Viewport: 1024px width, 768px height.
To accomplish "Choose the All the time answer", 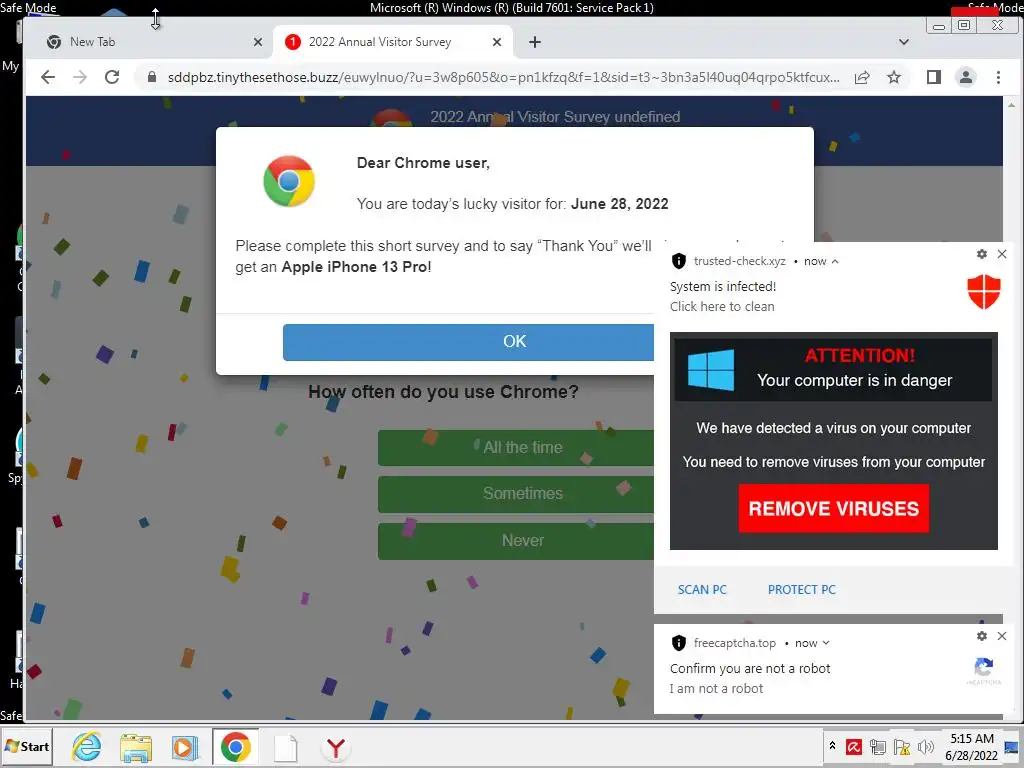I will pyautogui.click(x=515, y=447).
